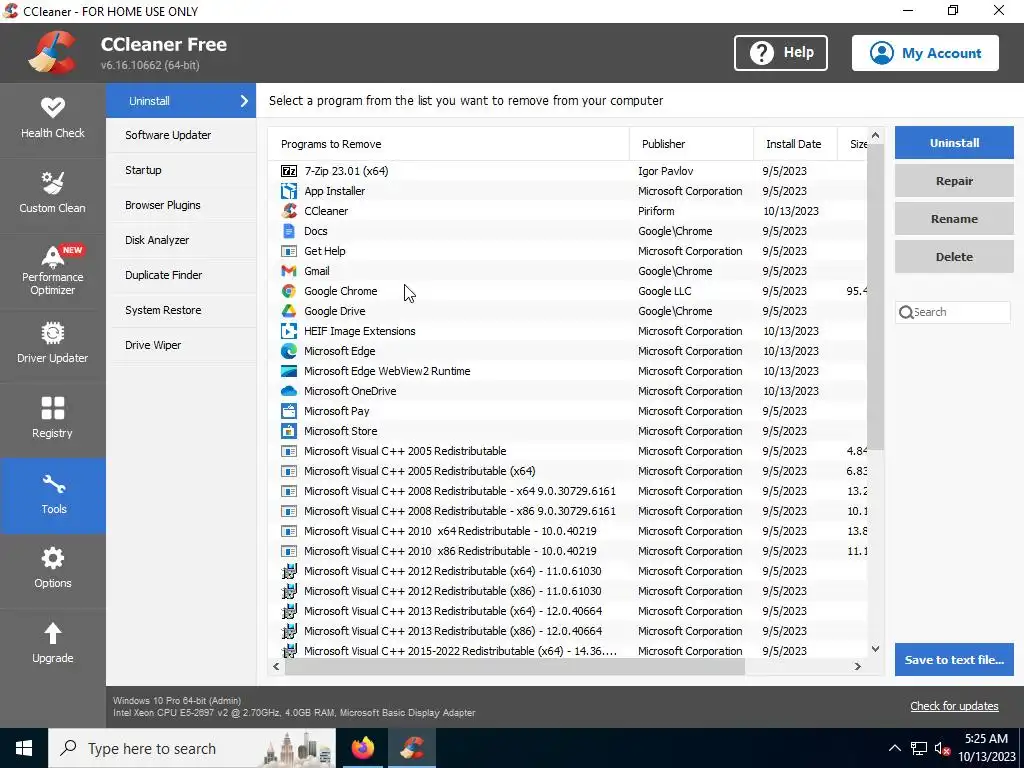Click the HEIF Image Extensions icon
The image size is (1024, 768).
289,331
